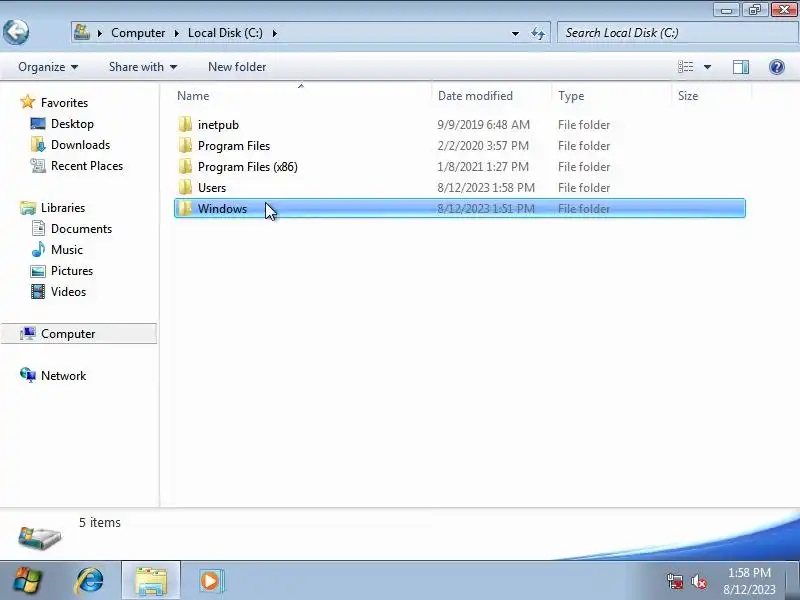Viewport: 800px width, 600px height.
Task: Click Windows Explorer taskbar button
Action: tap(151, 580)
